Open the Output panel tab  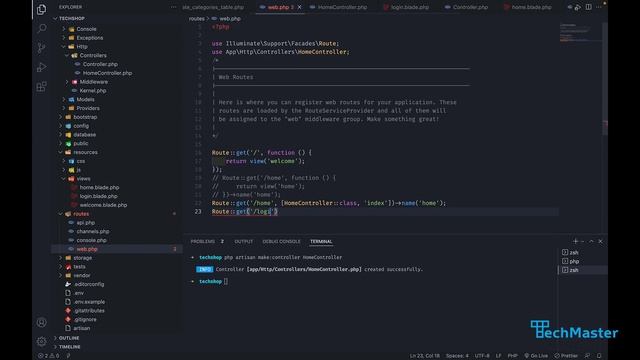(243, 242)
